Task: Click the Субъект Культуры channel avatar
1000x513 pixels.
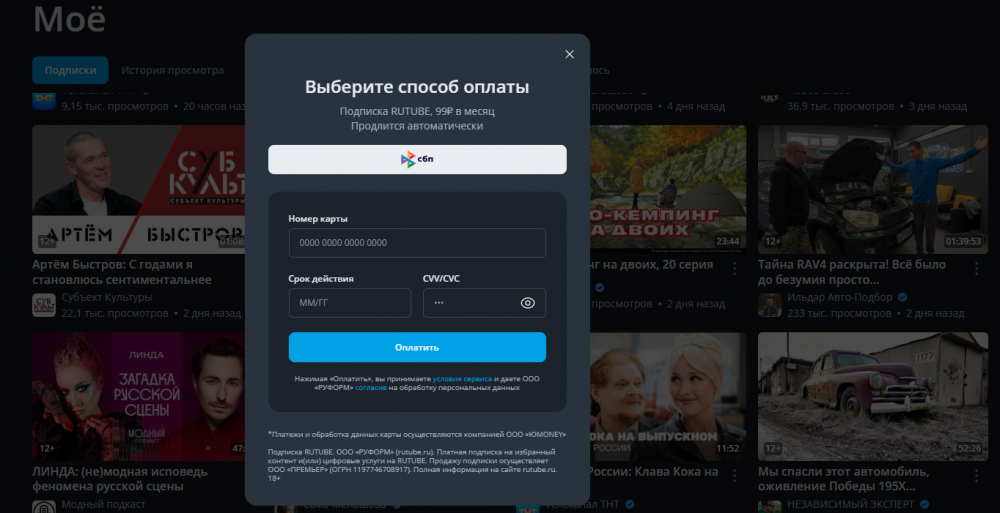Action: (44, 304)
